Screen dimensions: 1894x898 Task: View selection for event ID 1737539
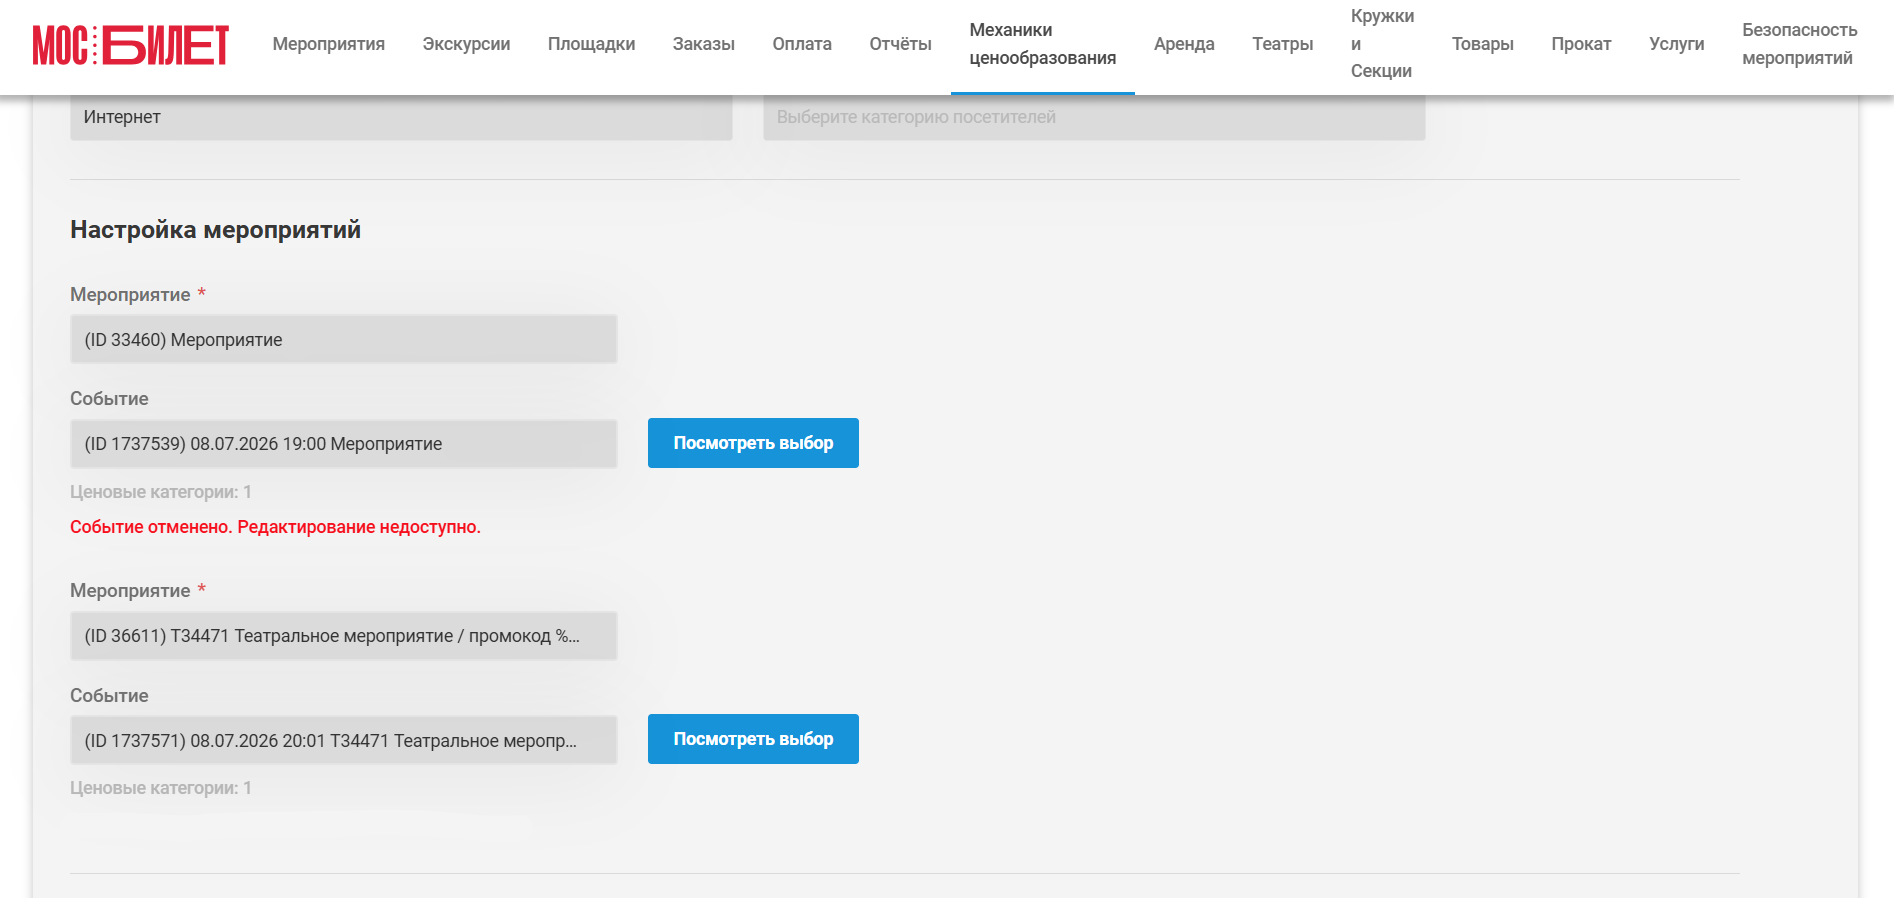tap(753, 443)
